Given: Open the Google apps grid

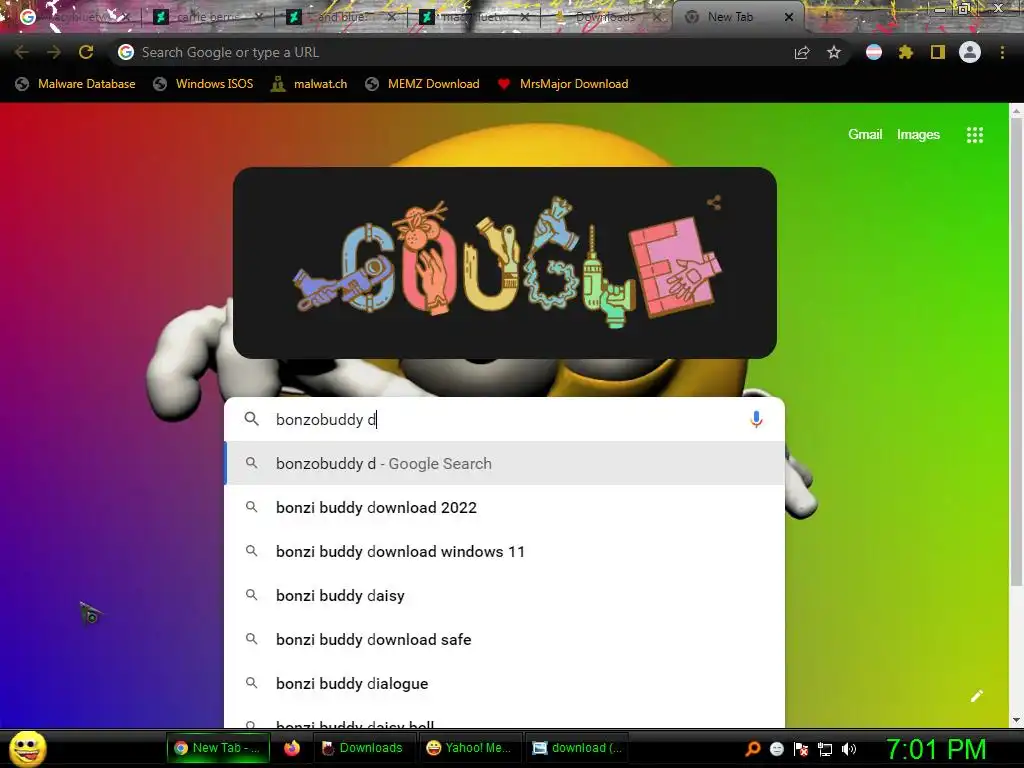Looking at the screenshot, I should click(975, 135).
